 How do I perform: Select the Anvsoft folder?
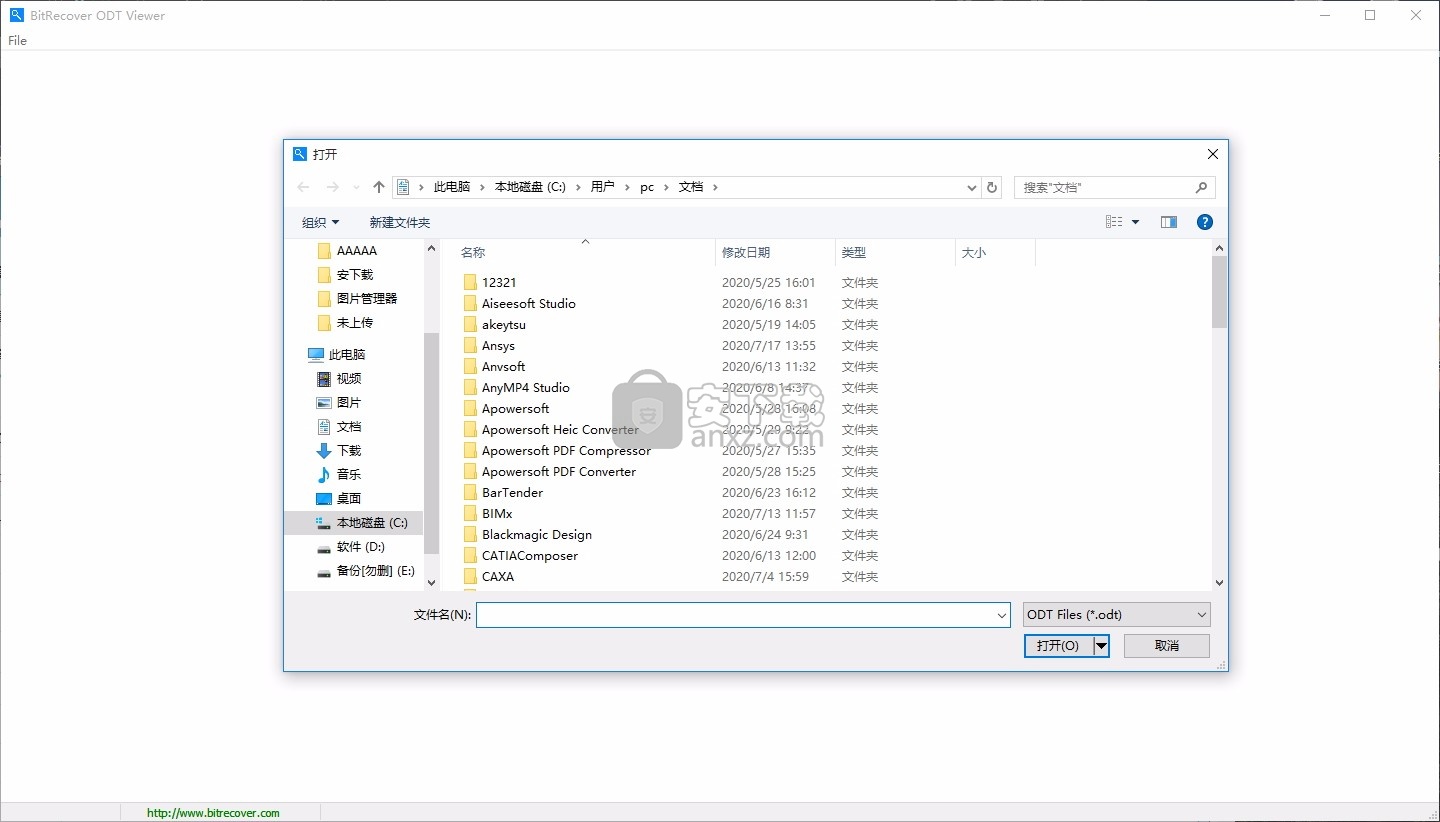pyautogui.click(x=503, y=367)
